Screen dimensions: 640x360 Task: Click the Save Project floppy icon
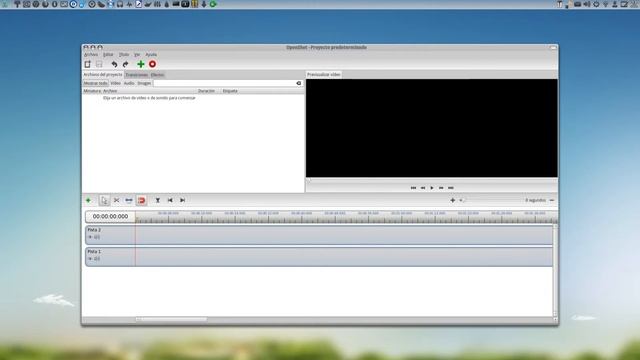click(x=99, y=64)
